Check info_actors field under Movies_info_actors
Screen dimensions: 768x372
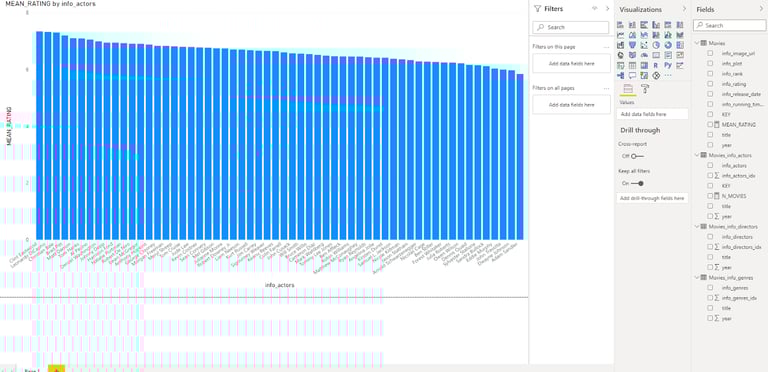710,165
